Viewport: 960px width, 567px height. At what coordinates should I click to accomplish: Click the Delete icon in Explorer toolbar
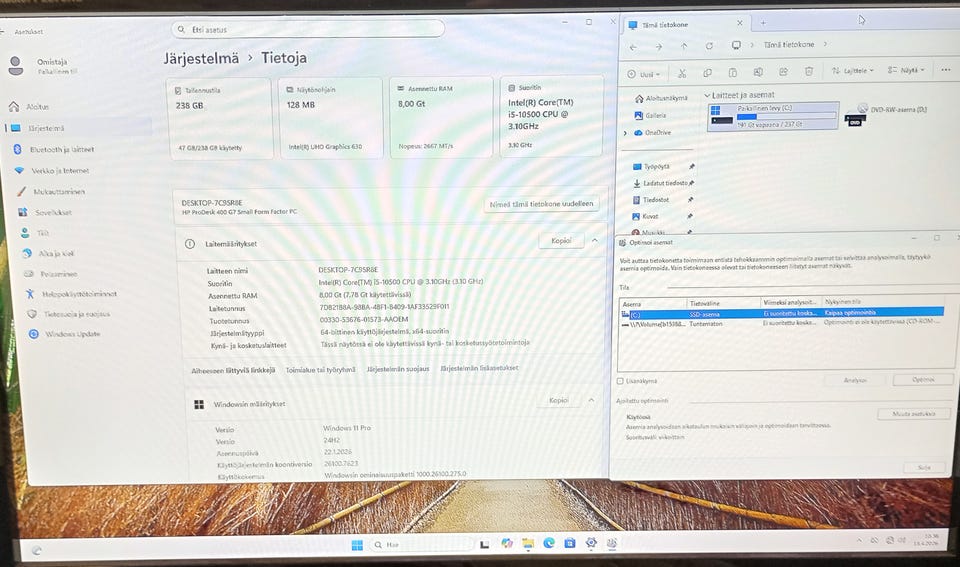click(809, 72)
